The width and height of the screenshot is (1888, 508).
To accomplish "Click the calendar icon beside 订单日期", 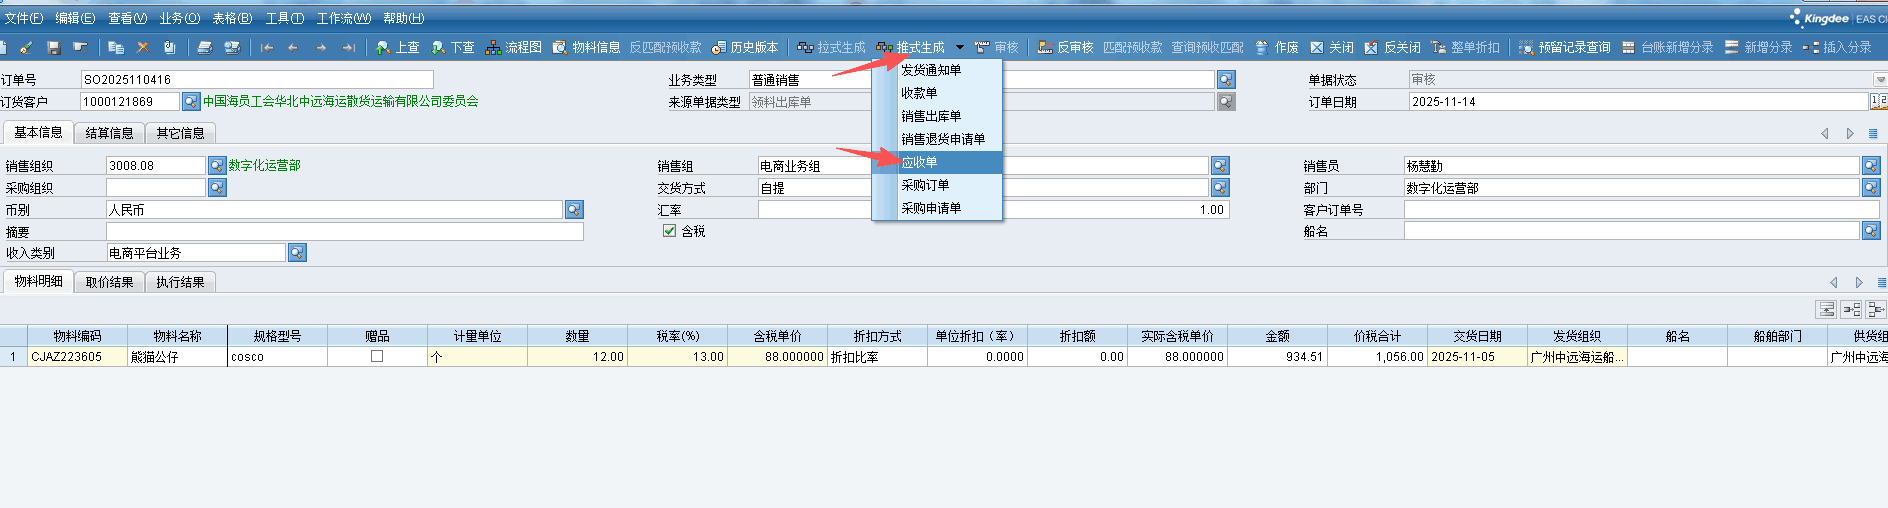I will [x=1877, y=101].
